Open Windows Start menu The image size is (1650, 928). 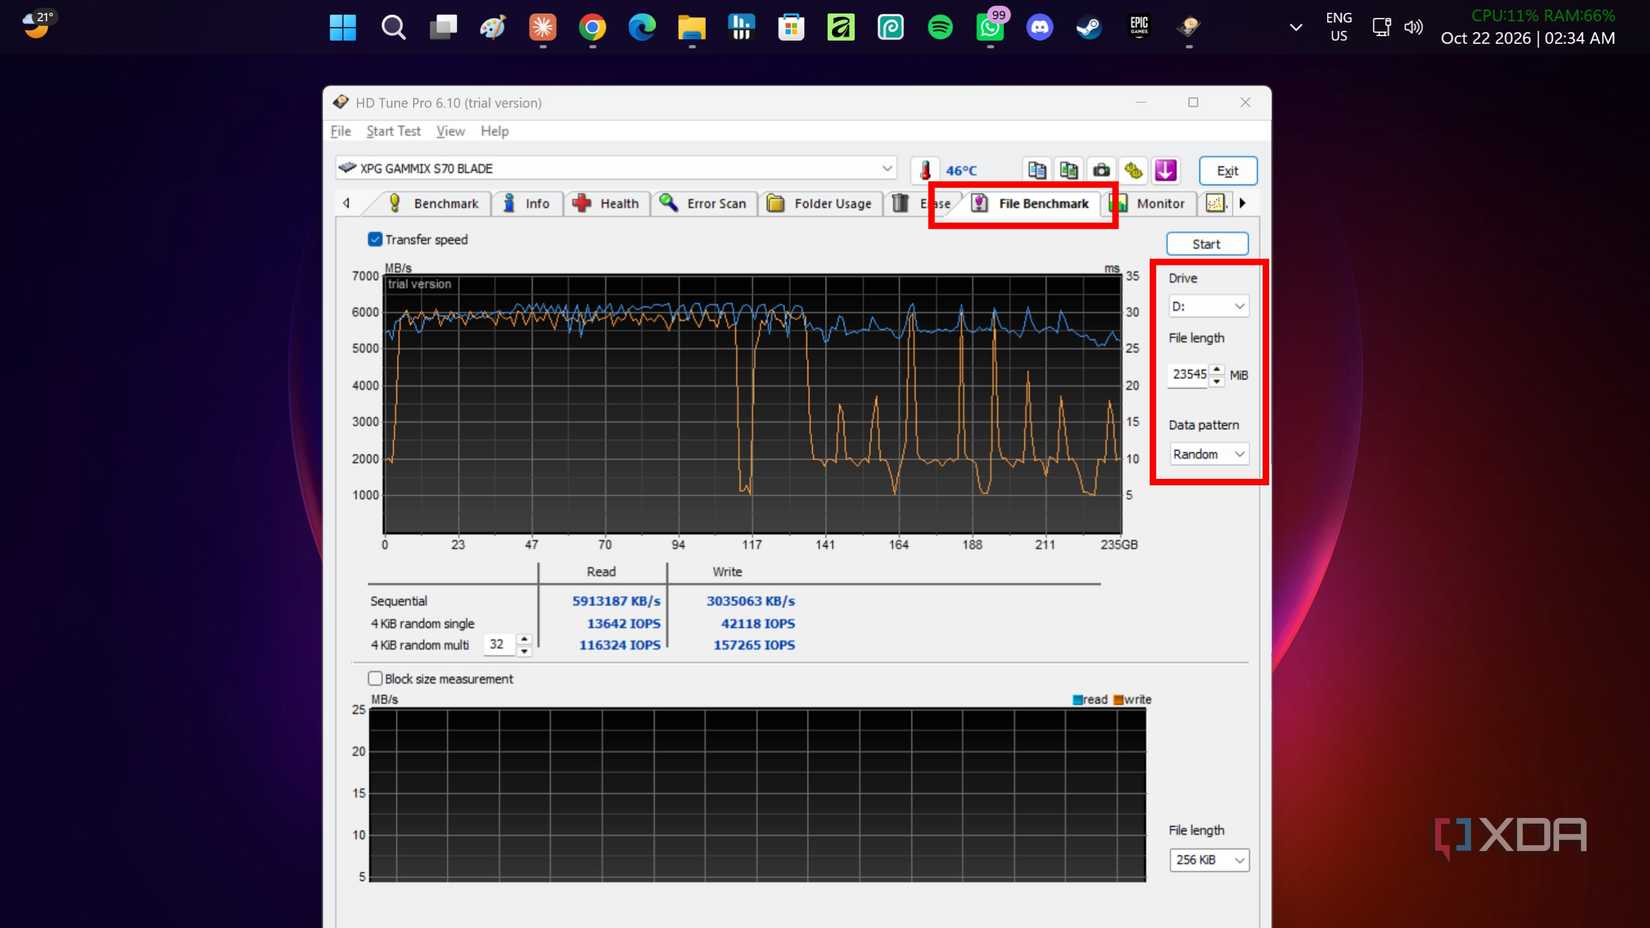pos(343,27)
